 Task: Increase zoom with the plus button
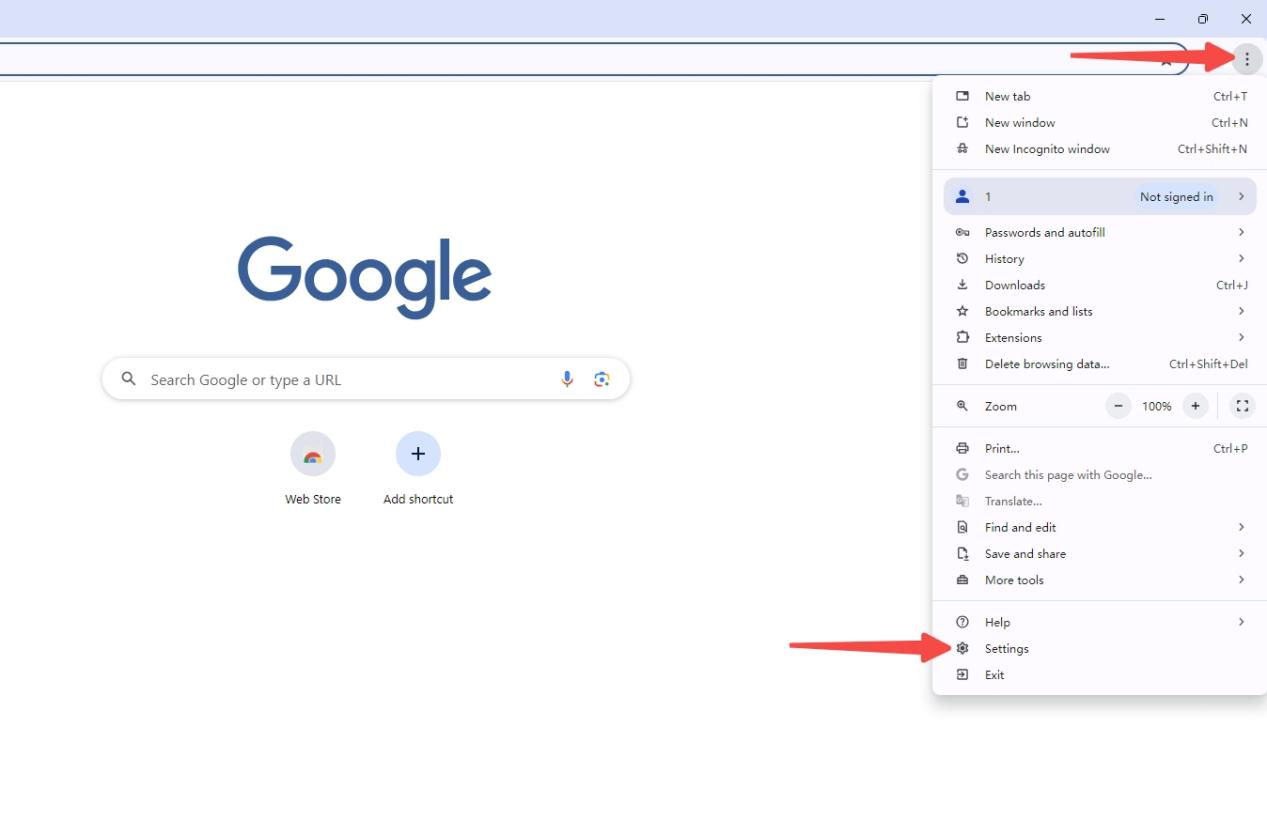click(1194, 406)
